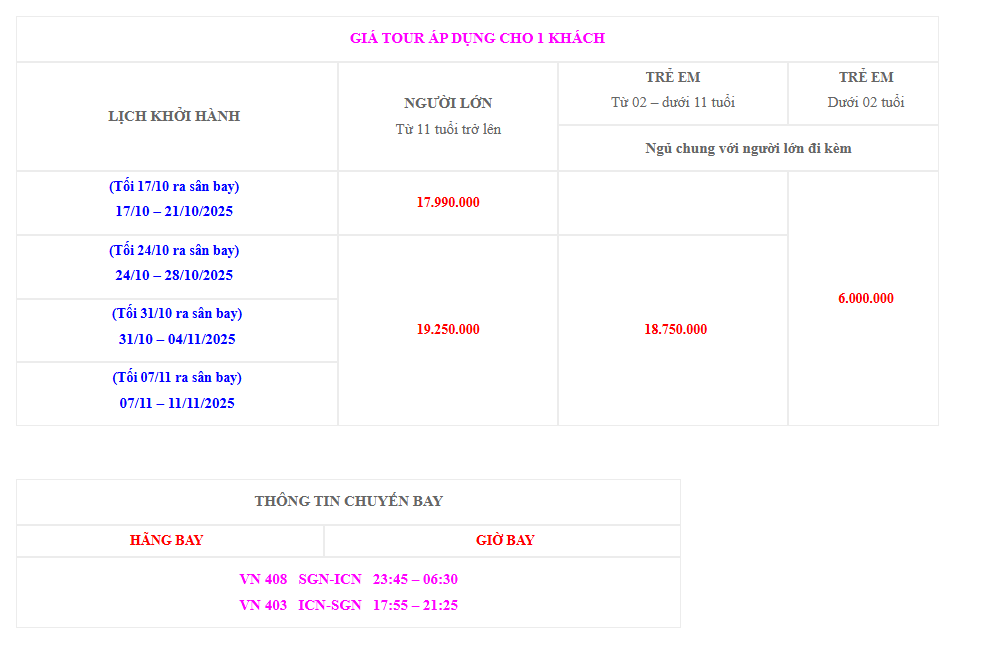Image resolution: width=987 pixels, height=656 pixels.
Task: Click the "NGƯỜI LỚN" column header
Action: point(448,103)
